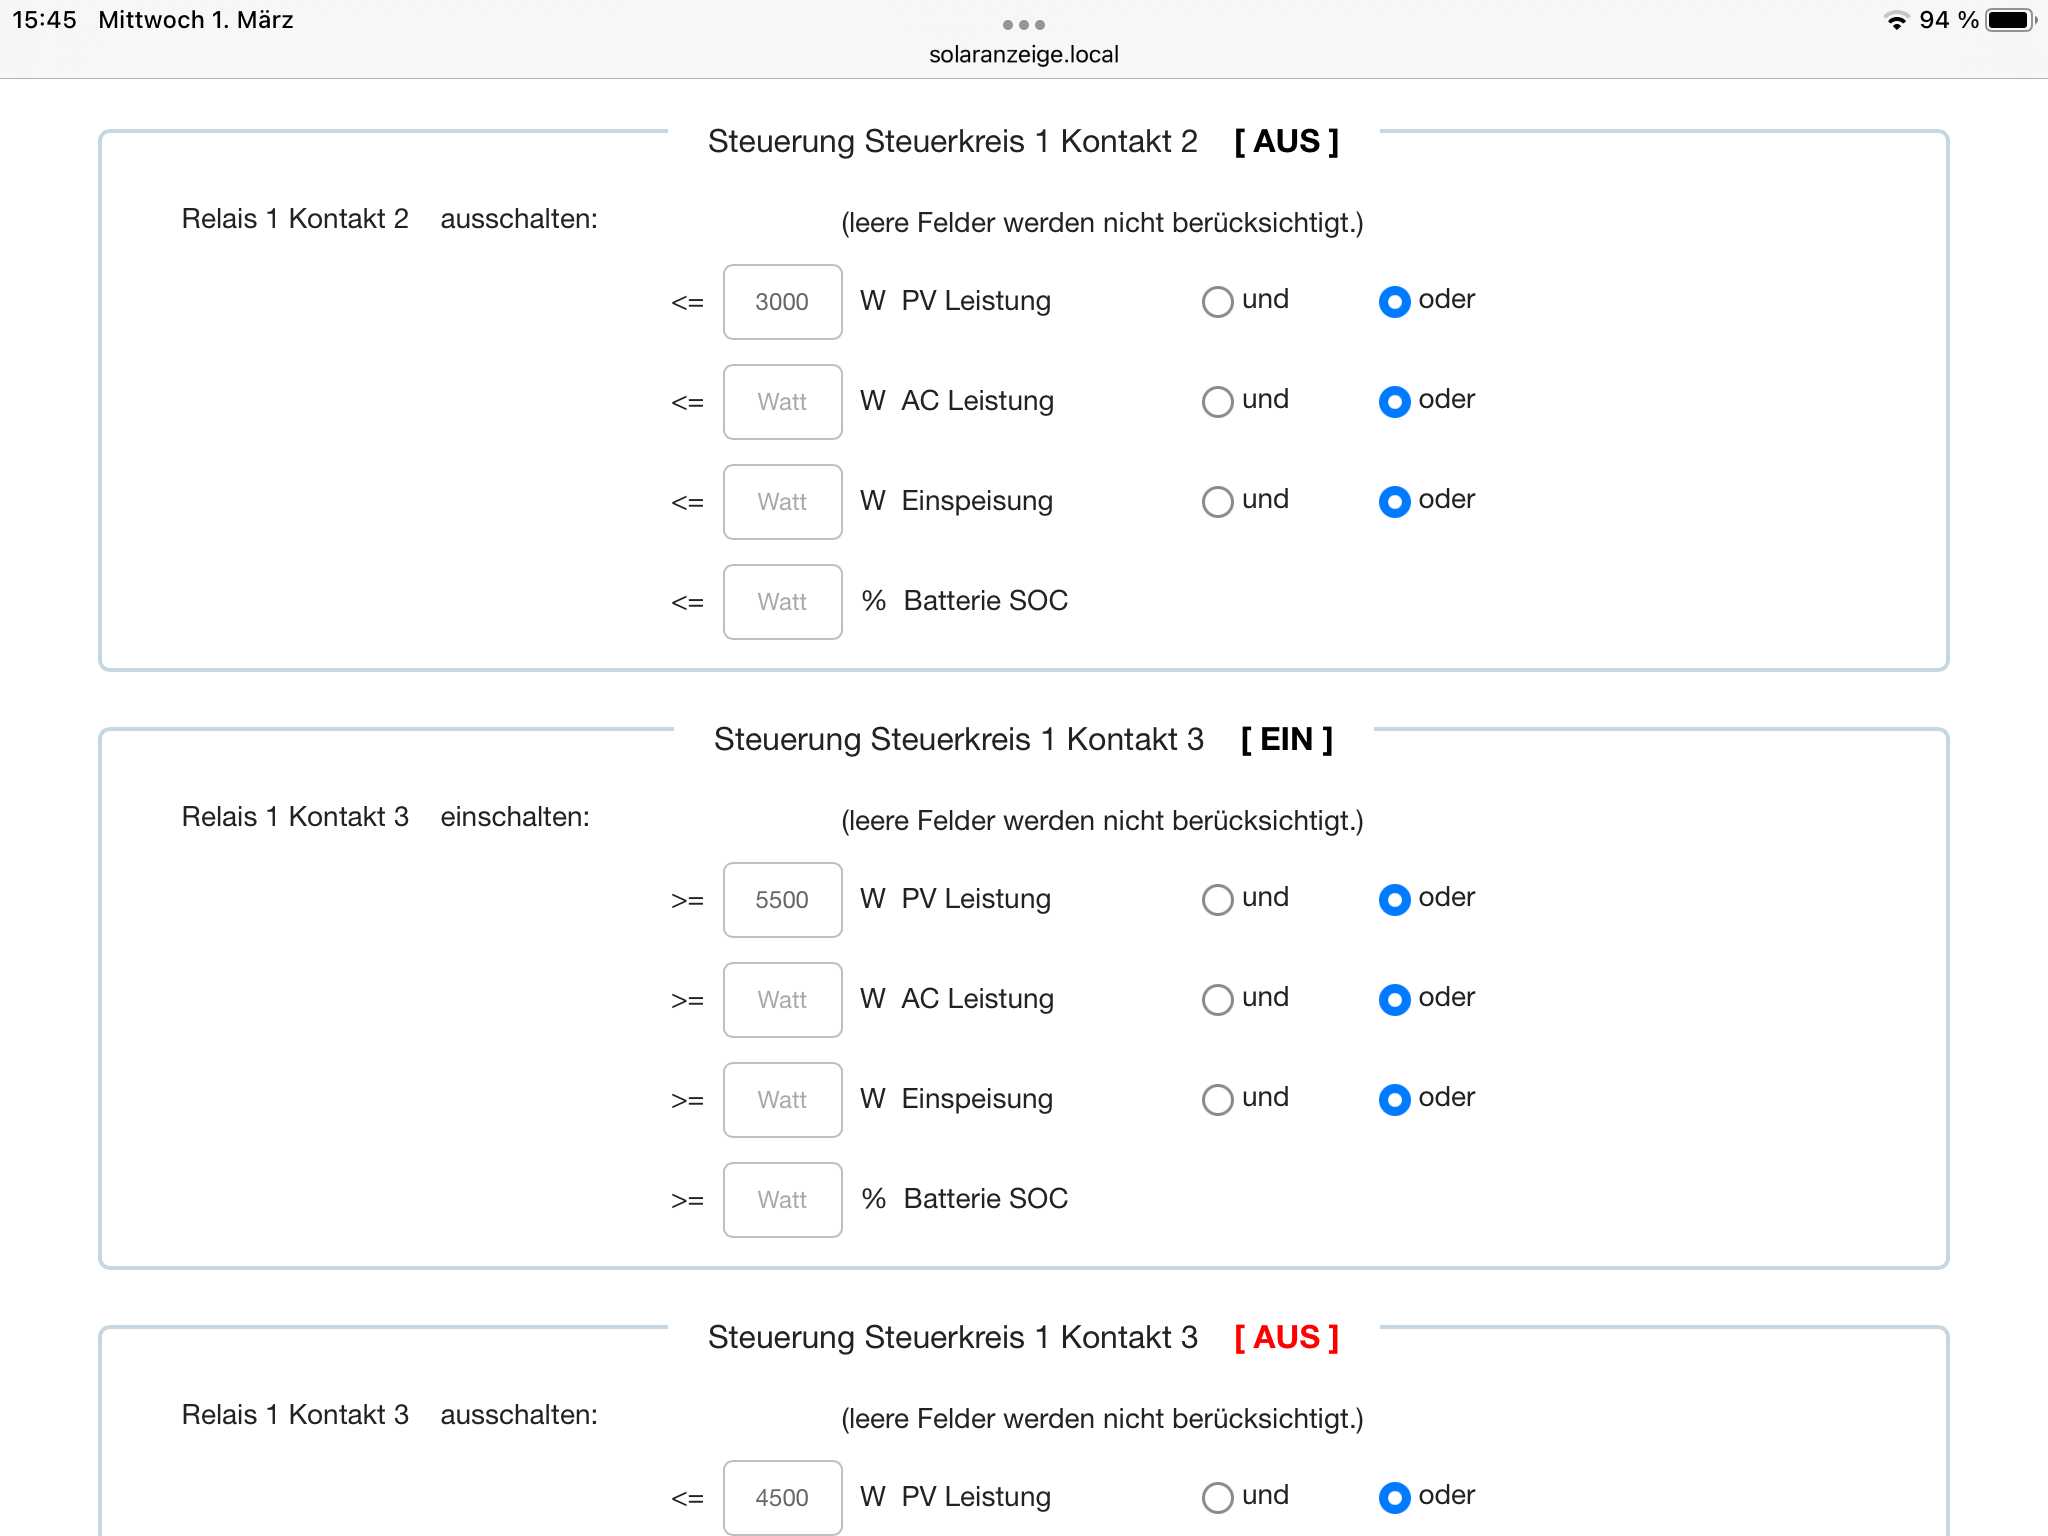
Task: Click Kontakt 3 einschalten Einspeisung Watt field
Action: (x=782, y=1100)
